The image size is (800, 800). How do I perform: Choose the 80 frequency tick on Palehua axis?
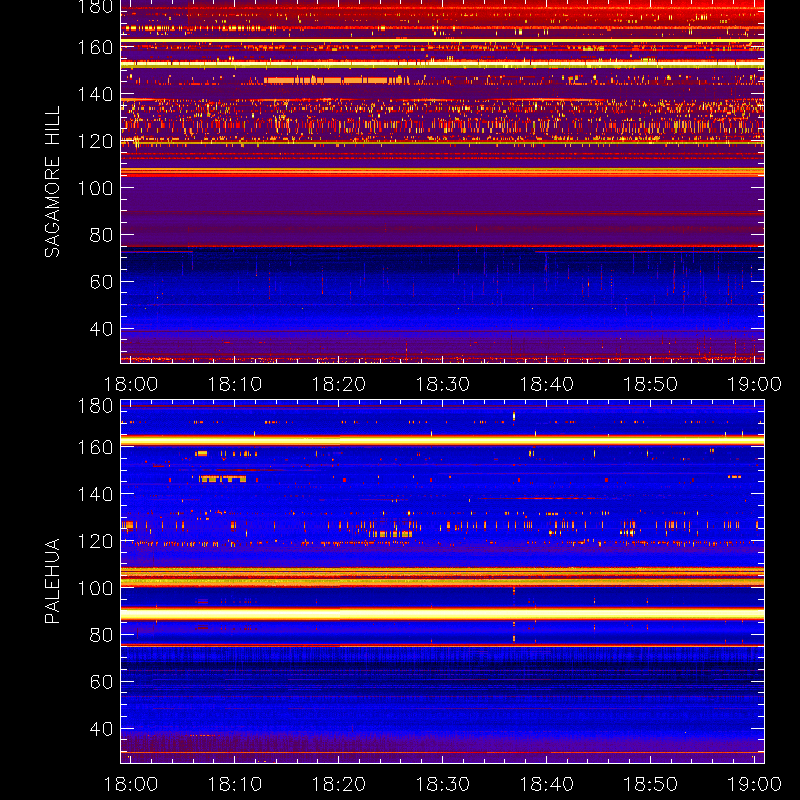[x=101, y=635]
